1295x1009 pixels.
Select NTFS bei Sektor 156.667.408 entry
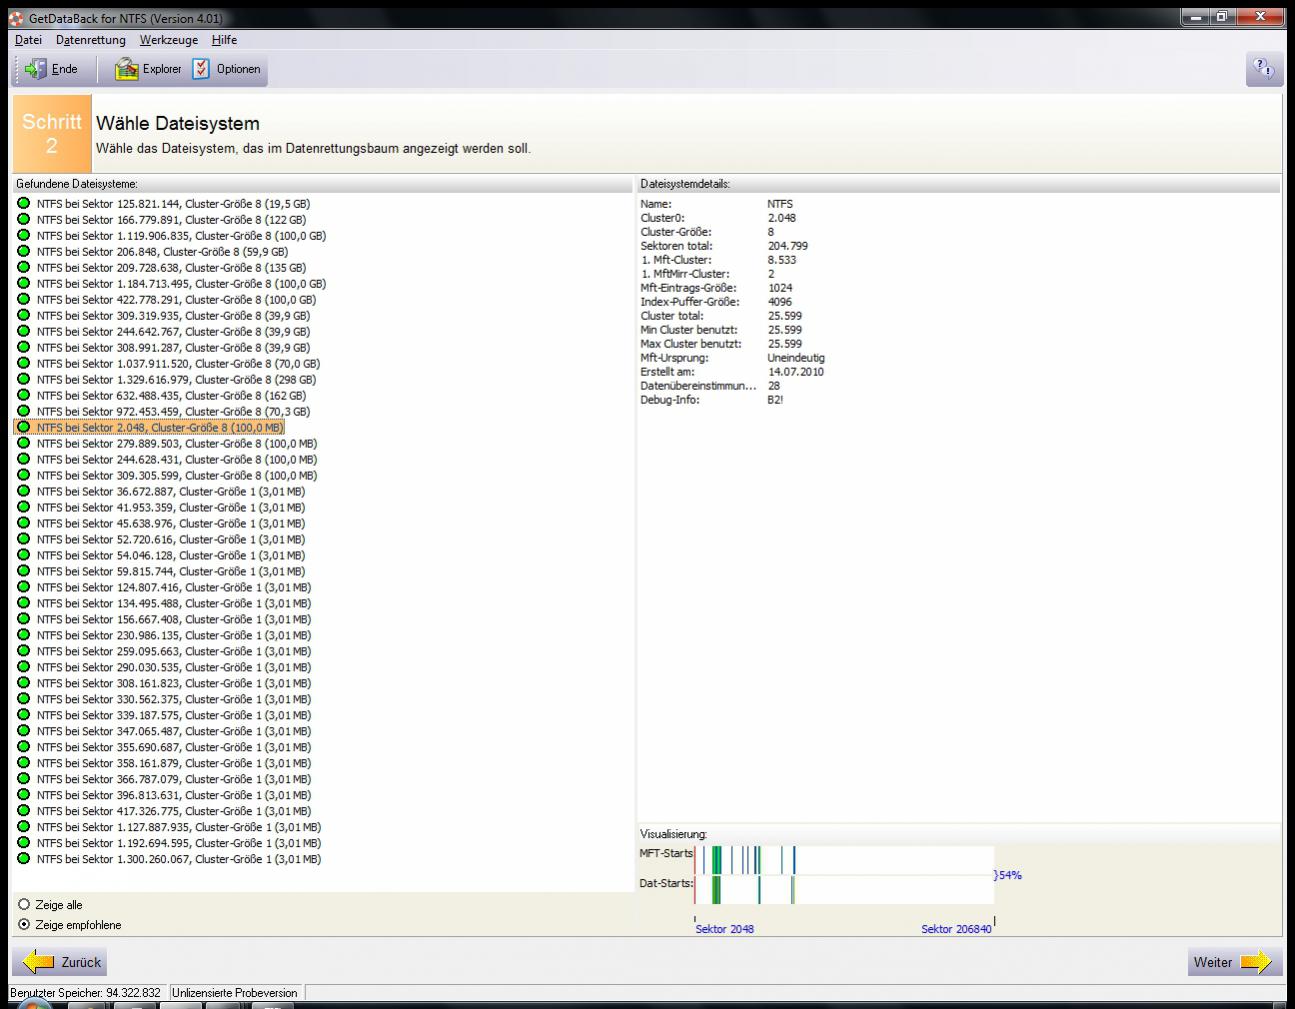(174, 620)
